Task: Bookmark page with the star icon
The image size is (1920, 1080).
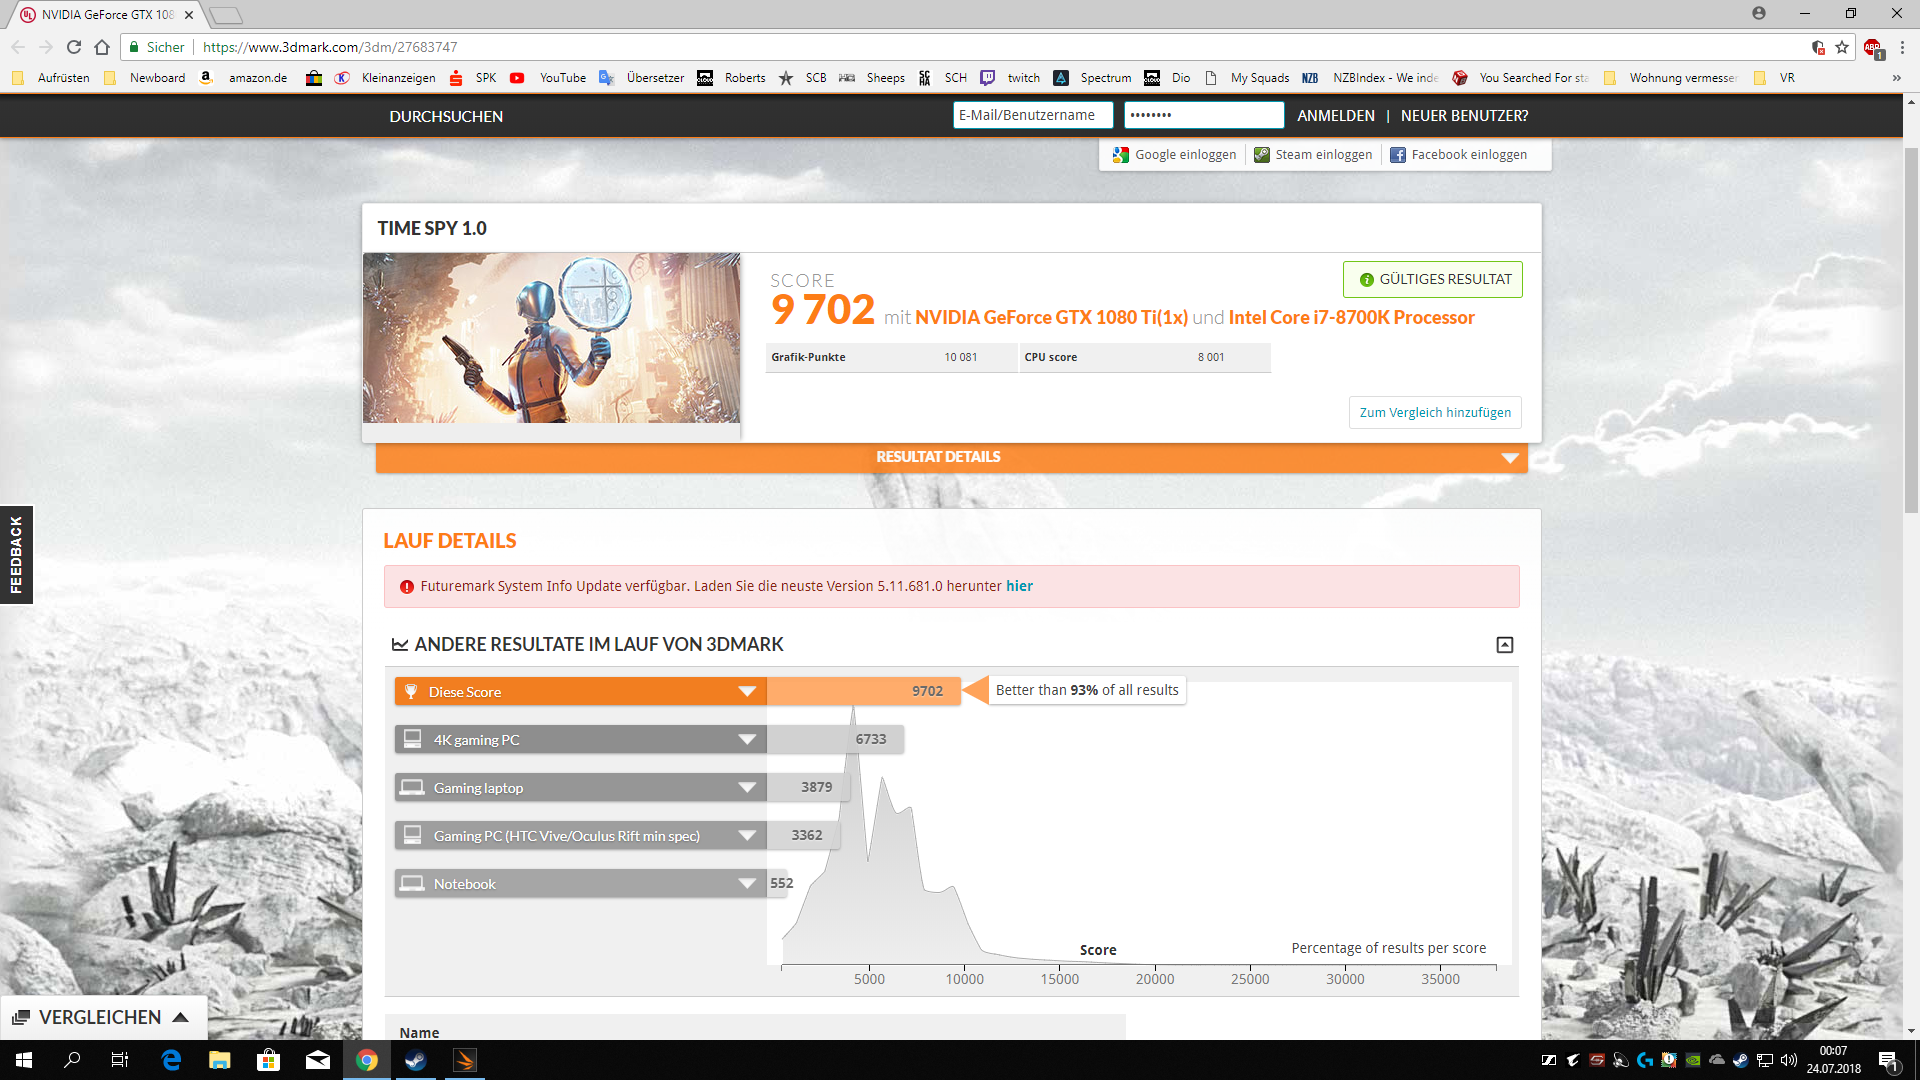Action: [x=1842, y=47]
